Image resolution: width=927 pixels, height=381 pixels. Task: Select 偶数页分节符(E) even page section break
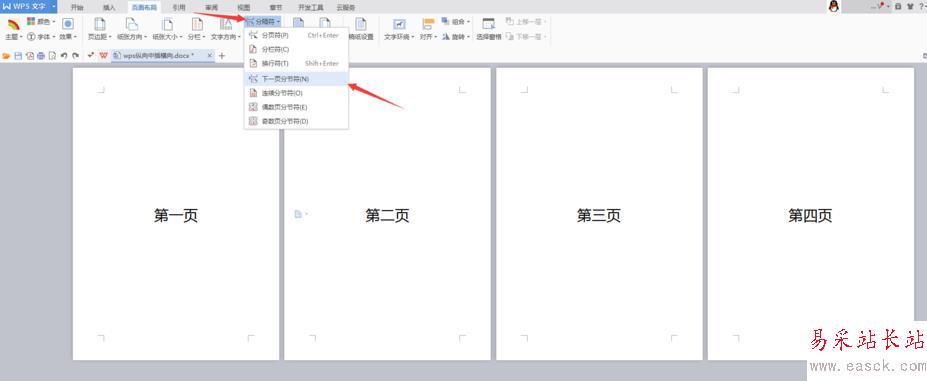[x=296, y=107]
